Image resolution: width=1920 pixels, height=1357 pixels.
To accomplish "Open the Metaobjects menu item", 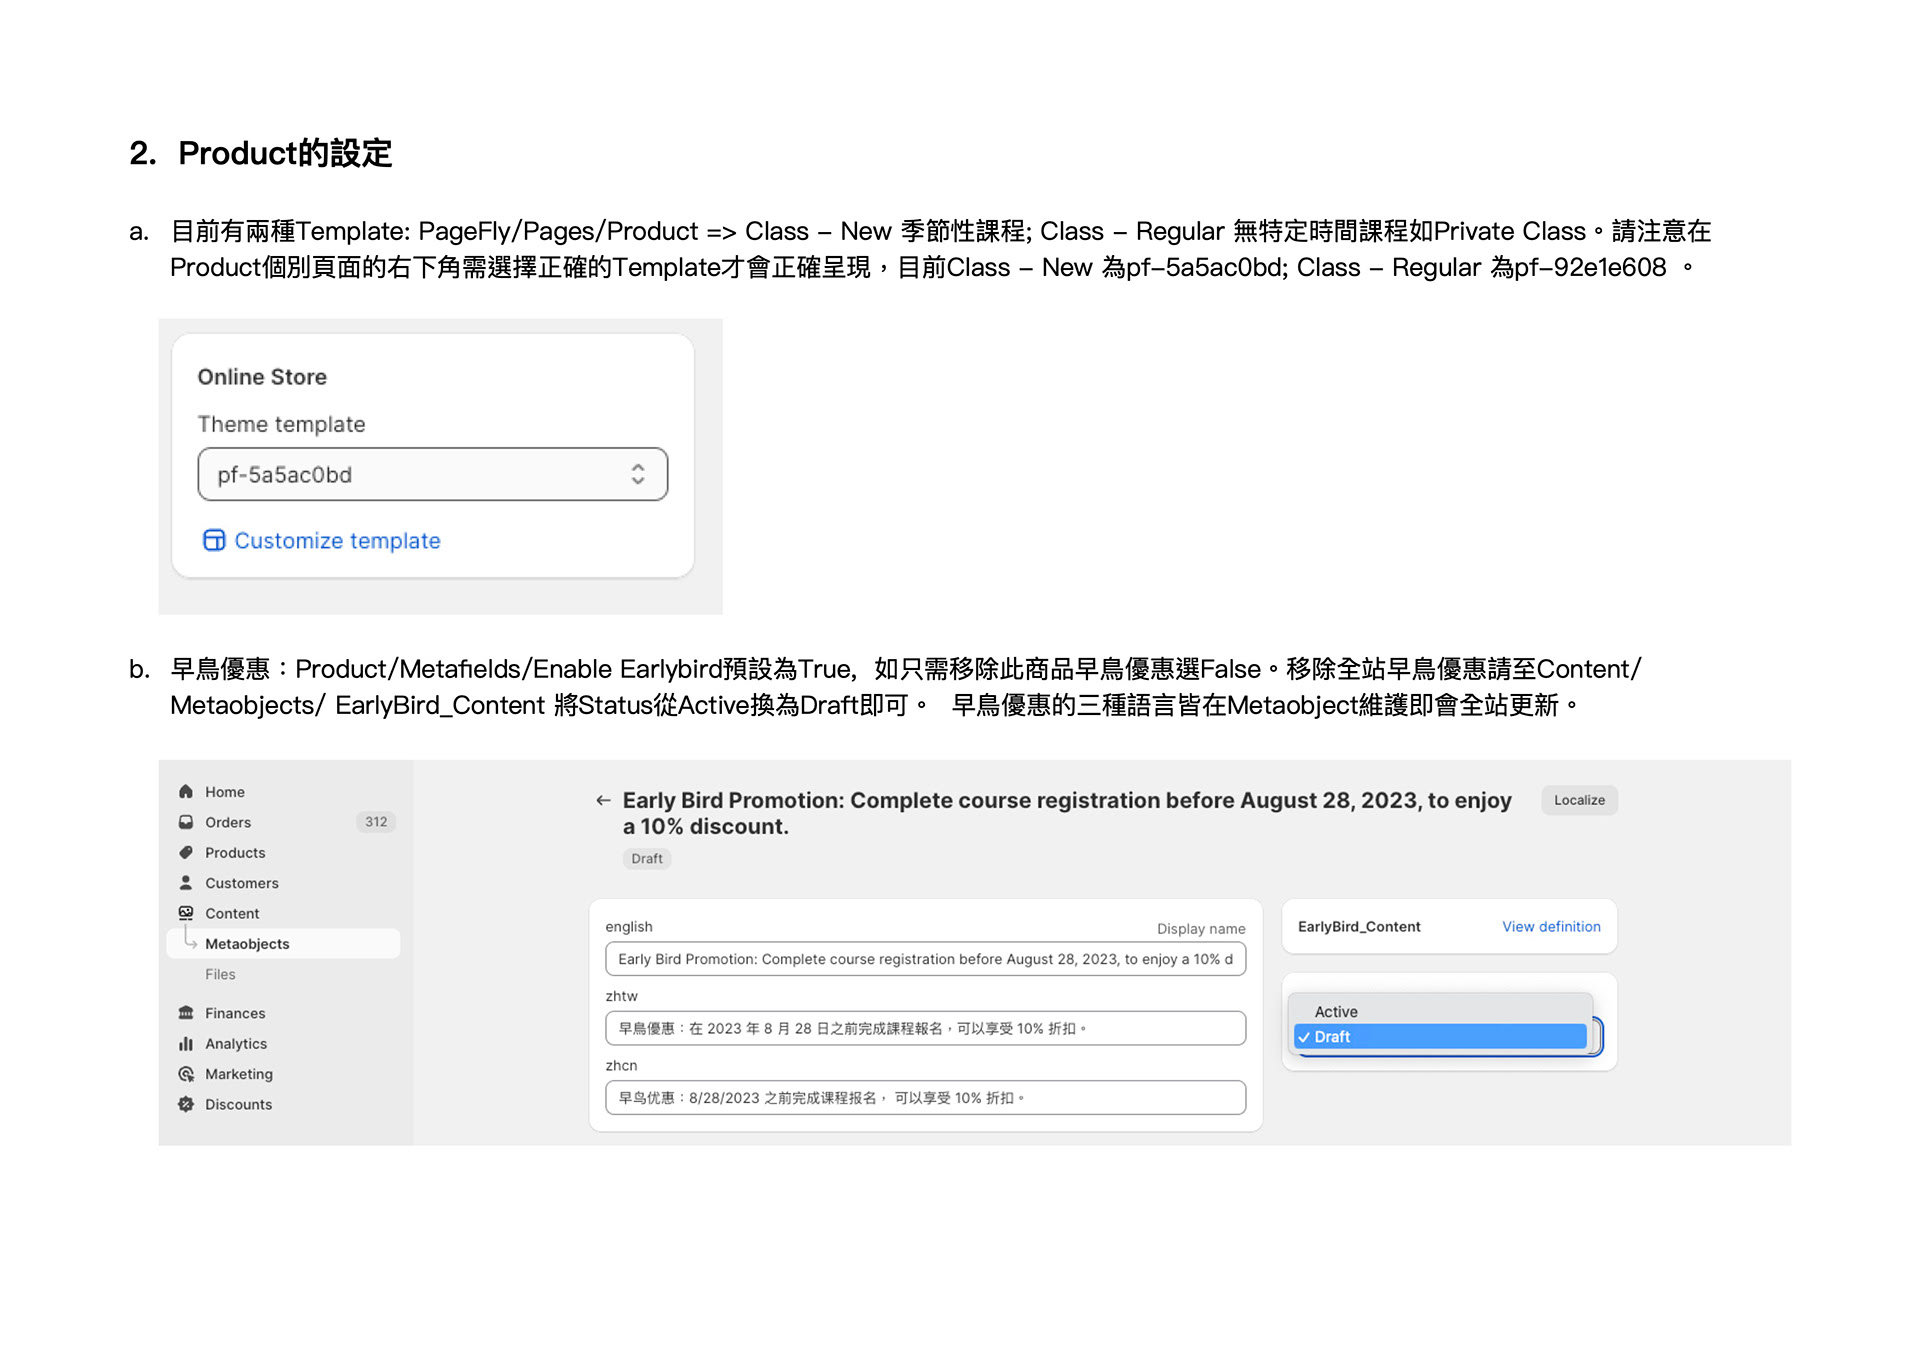I will pos(247,943).
